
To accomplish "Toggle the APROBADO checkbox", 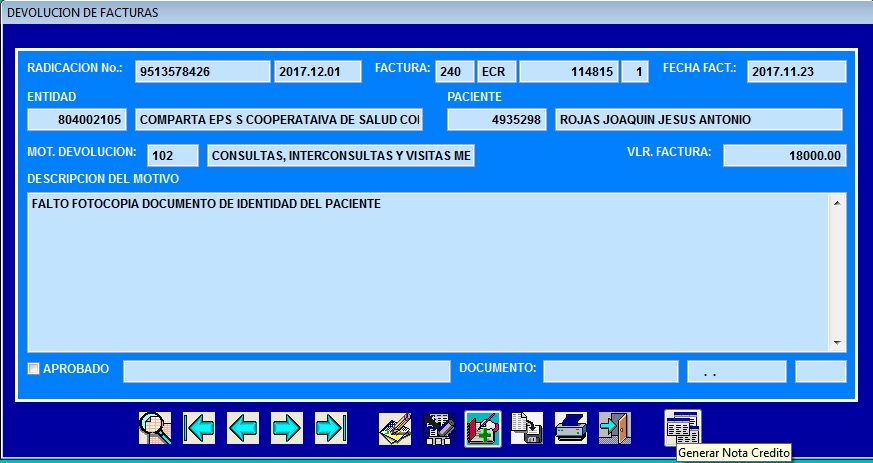I will (34, 368).
